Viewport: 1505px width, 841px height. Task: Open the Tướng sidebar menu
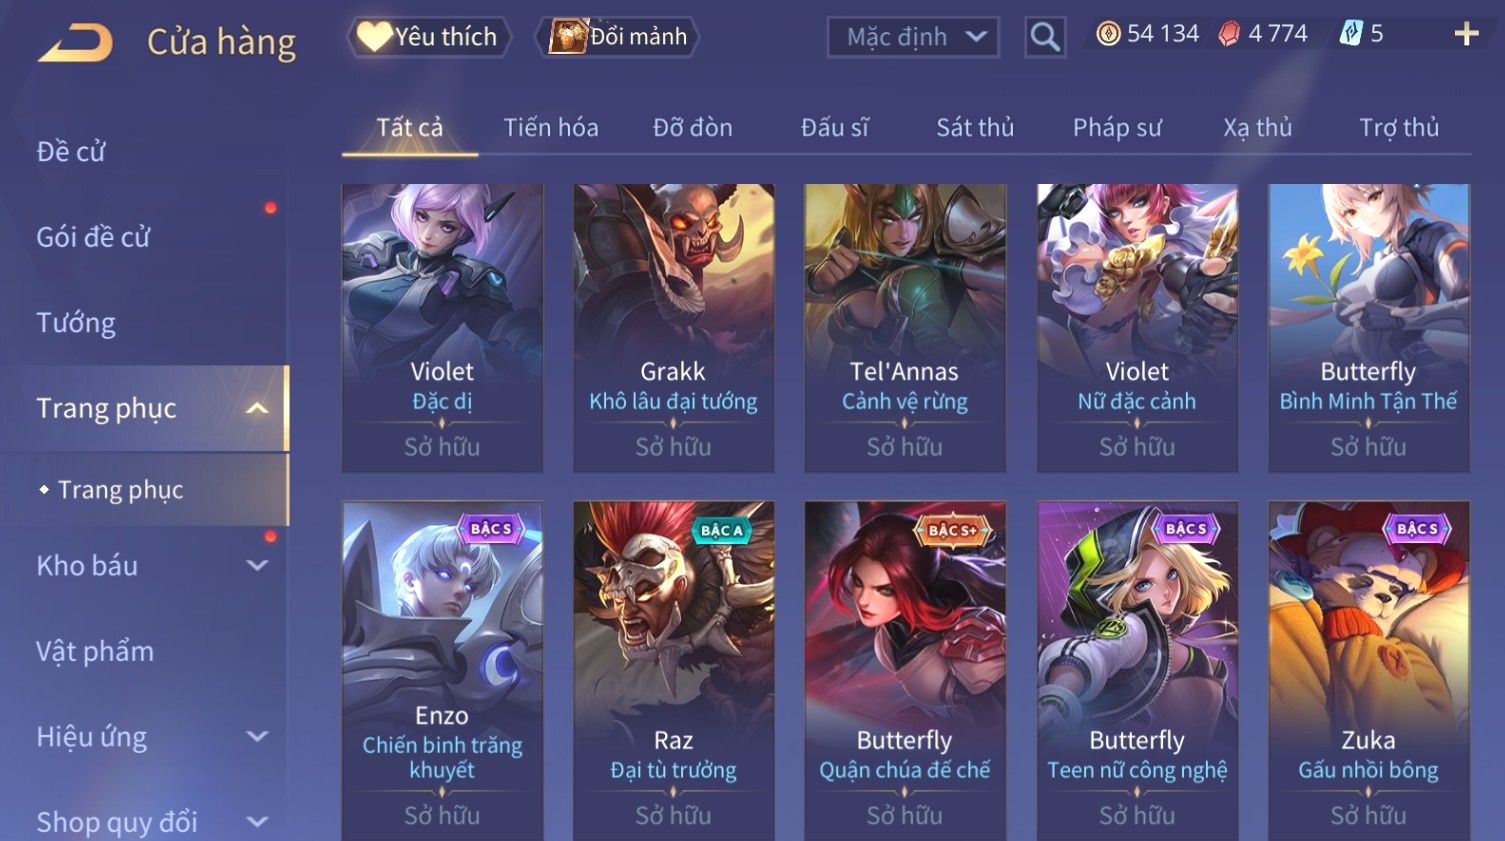coord(76,322)
